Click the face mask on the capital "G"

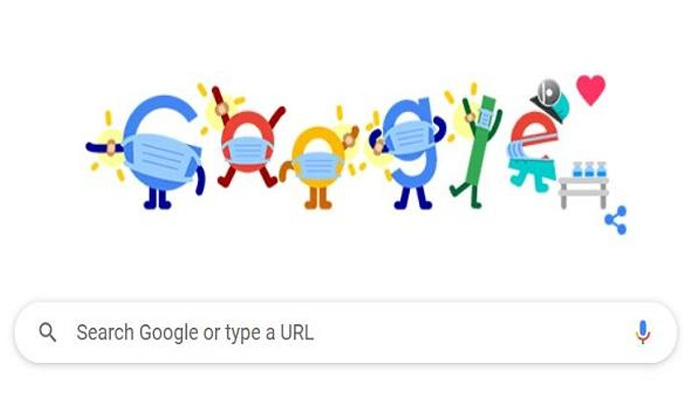tap(161, 157)
